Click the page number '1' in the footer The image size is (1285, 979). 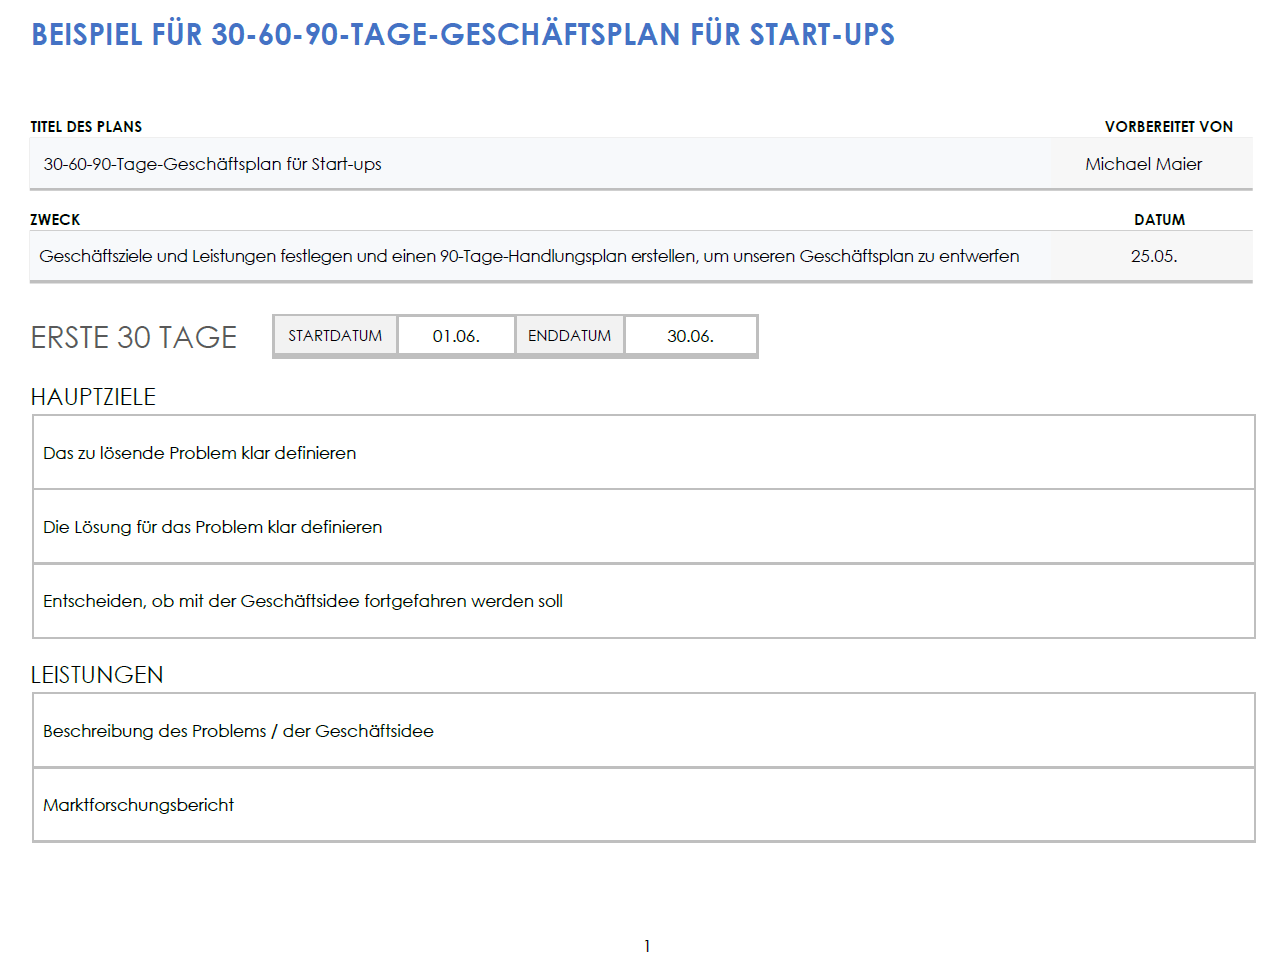pyautogui.click(x=647, y=946)
